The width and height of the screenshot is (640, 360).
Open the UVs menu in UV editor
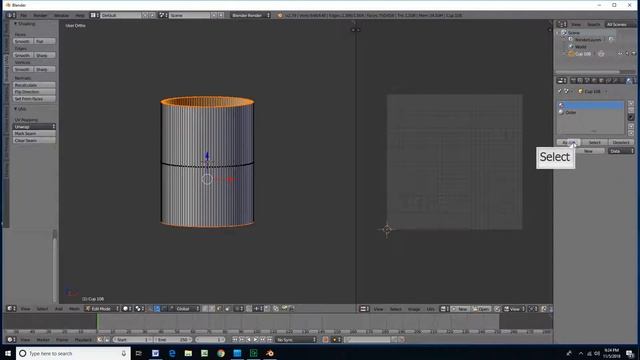click(x=431, y=309)
